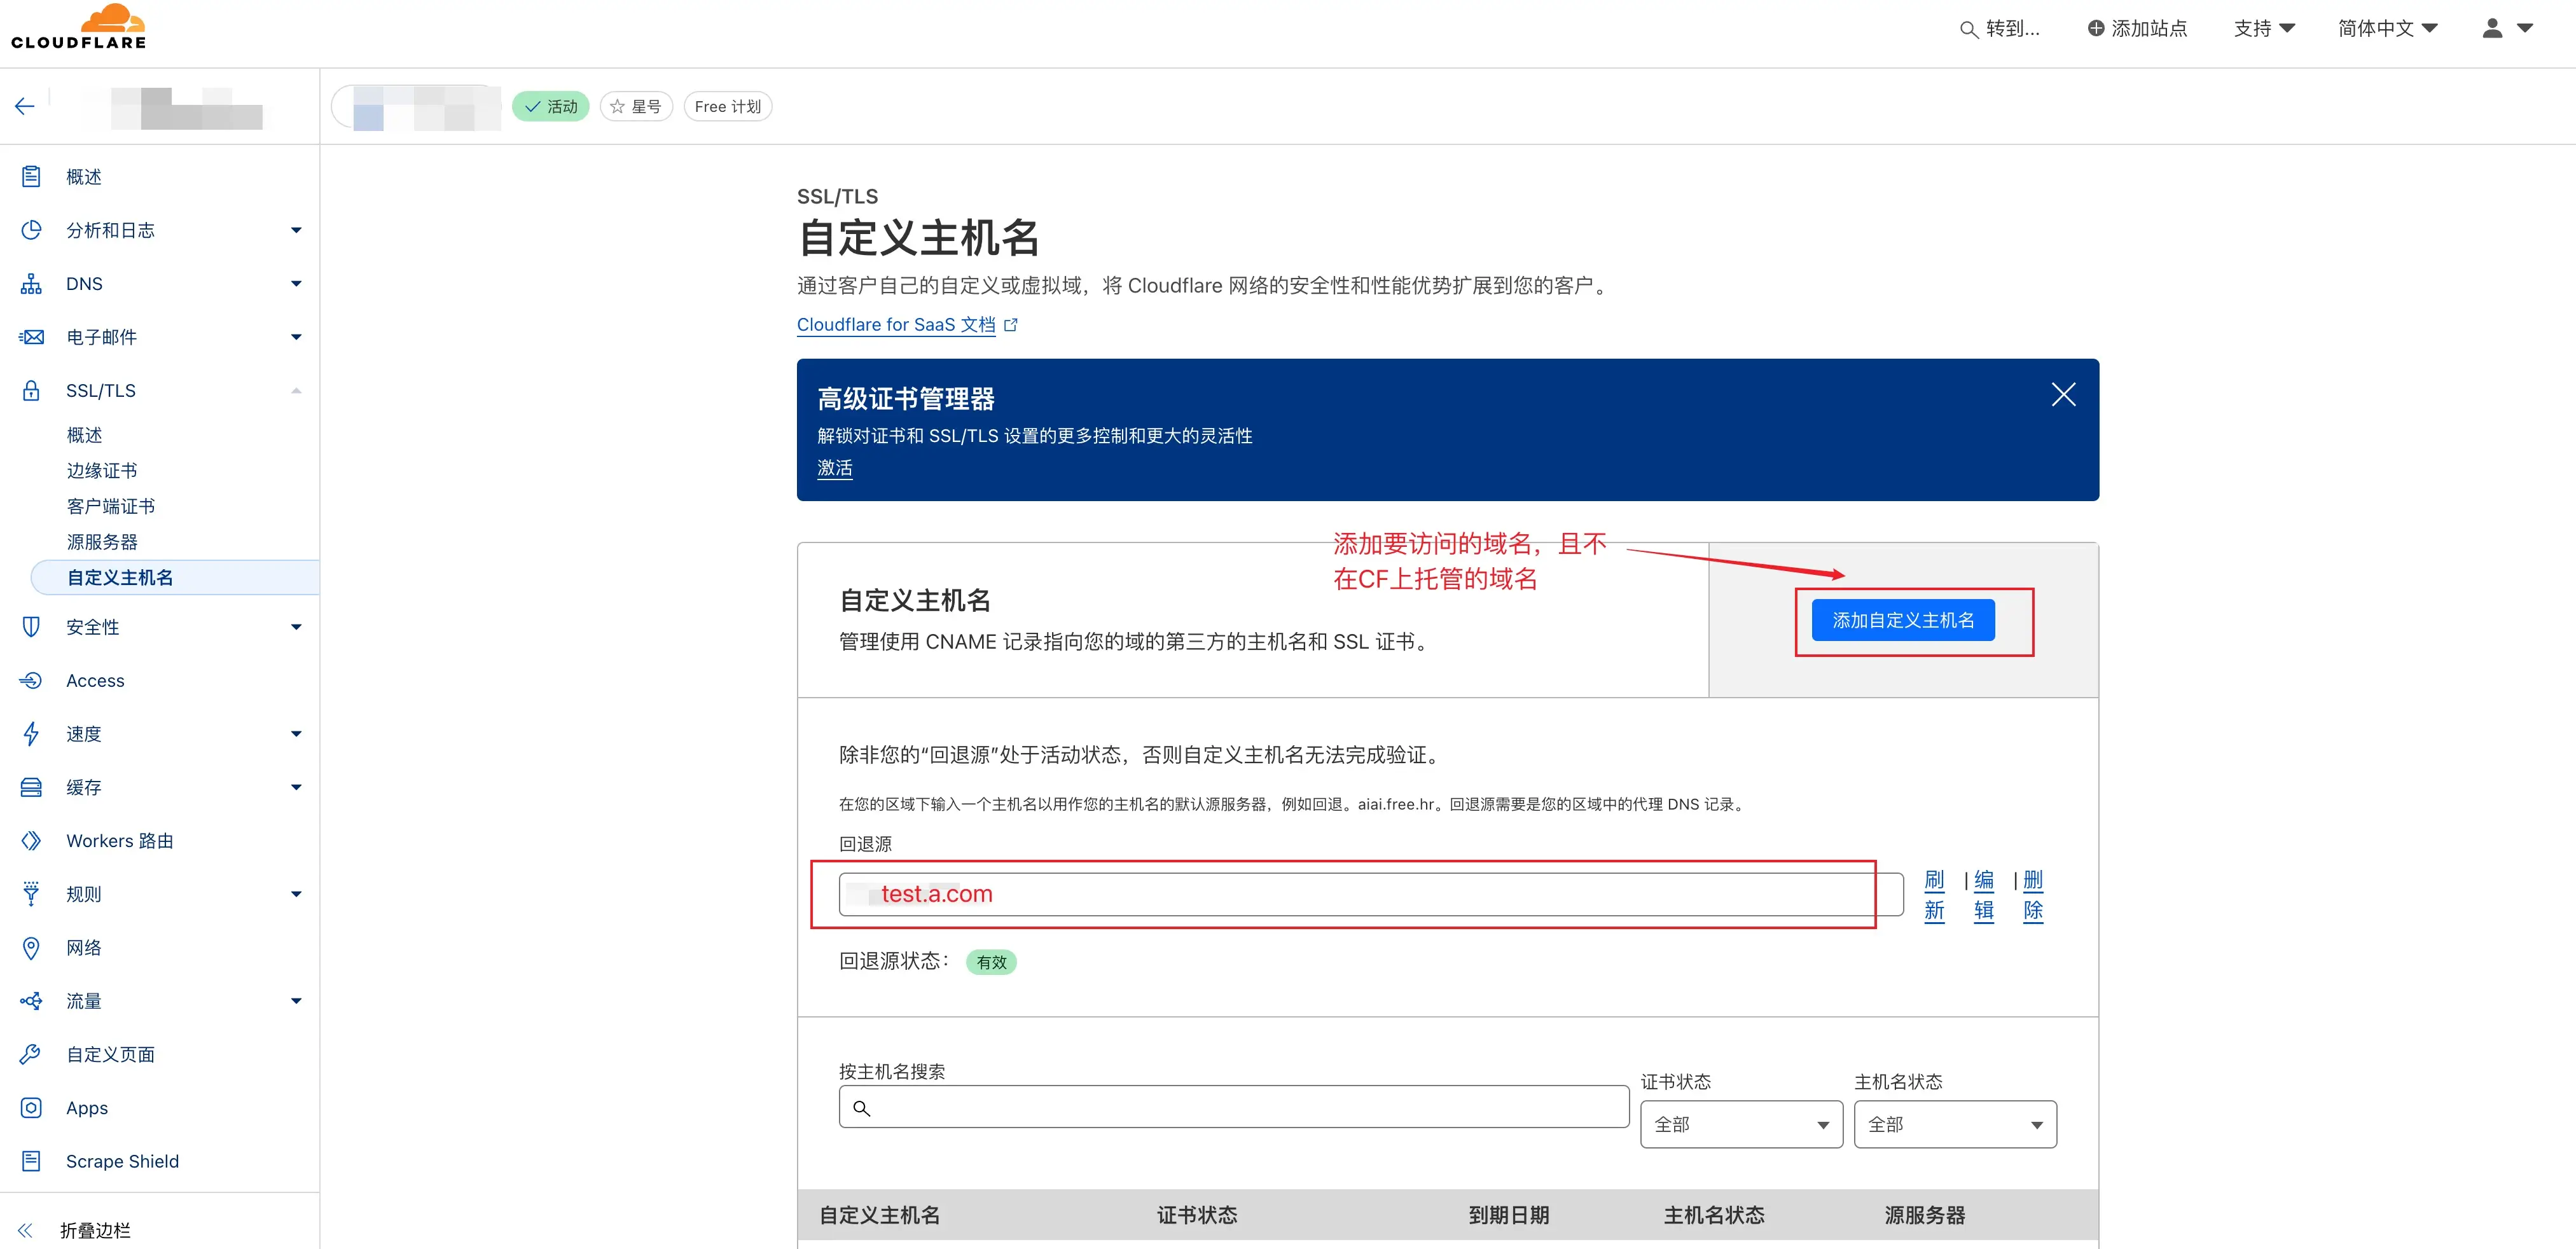Click the 删除 link for fallback origin
Viewport: 2576px width, 1249px height.
click(x=2033, y=895)
